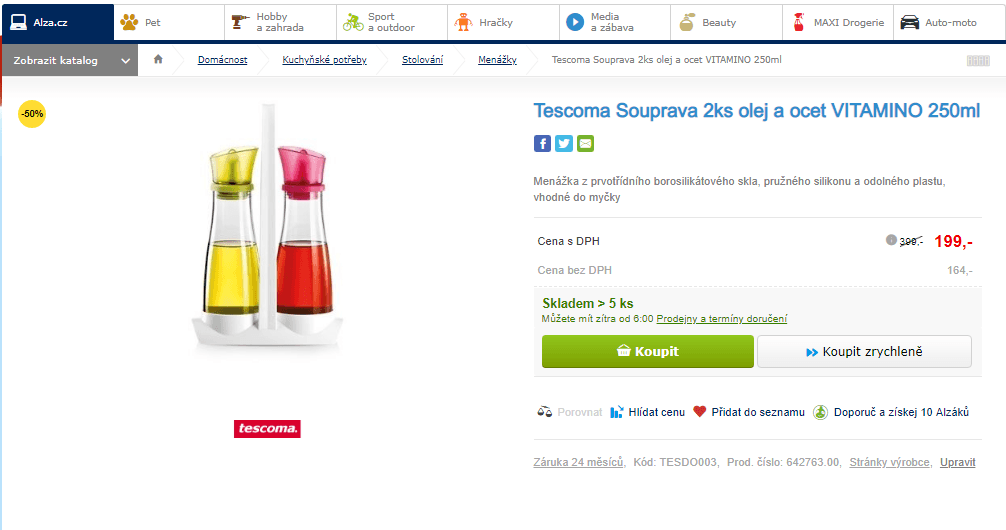This screenshot has width=1006, height=530.
Task: Add product to comparison with Porovnat
Action: coord(570,412)
